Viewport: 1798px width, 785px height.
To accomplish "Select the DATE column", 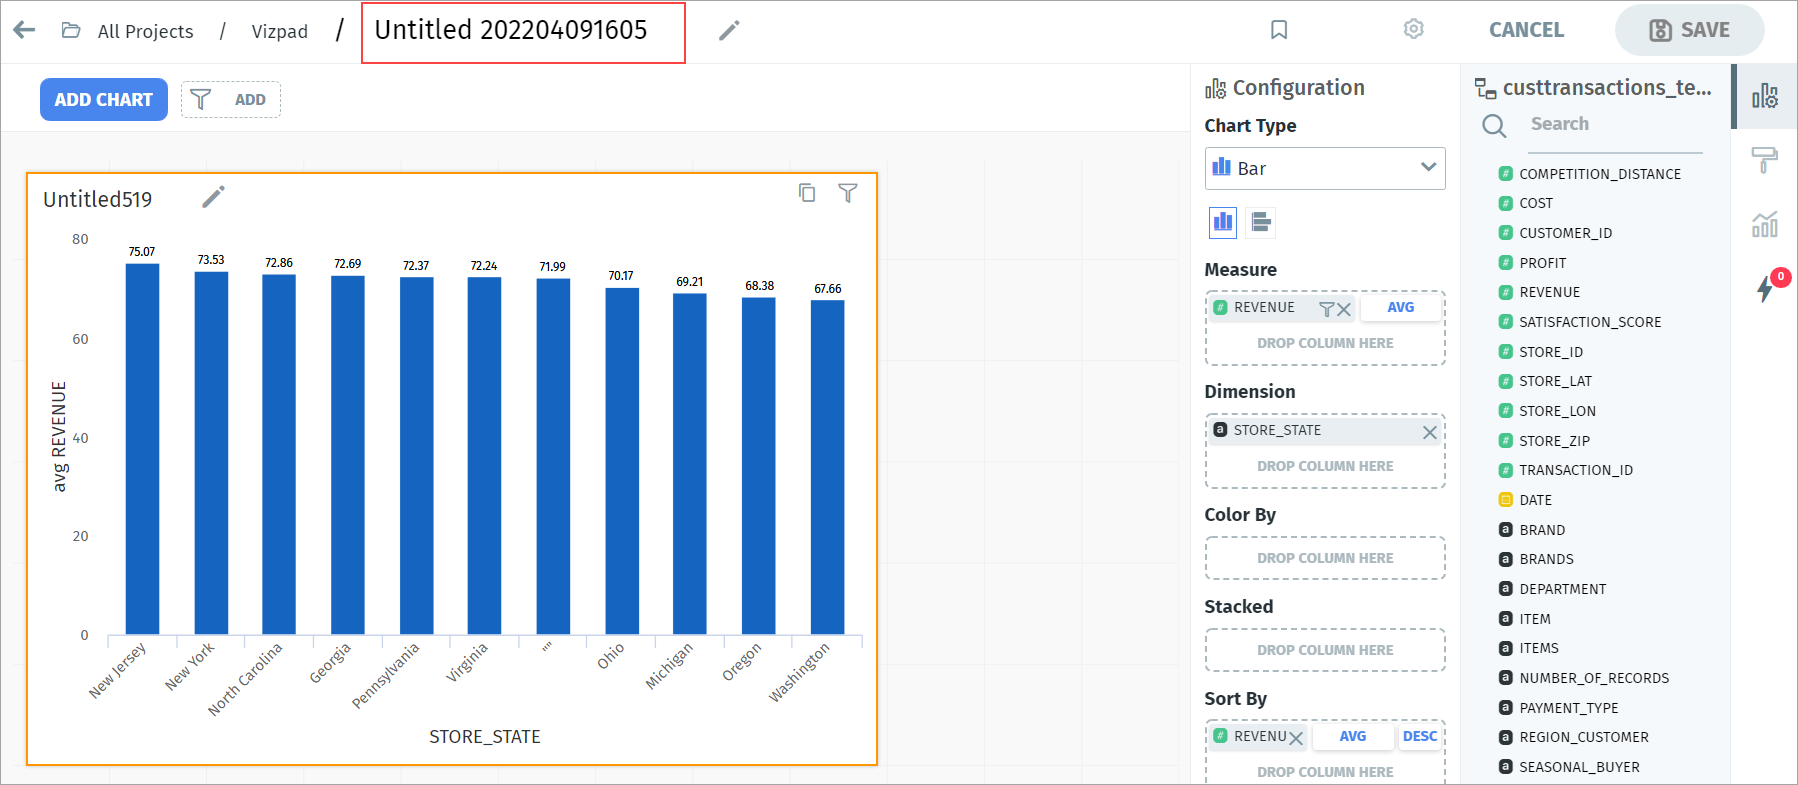I will click(x=1535, y=500).
